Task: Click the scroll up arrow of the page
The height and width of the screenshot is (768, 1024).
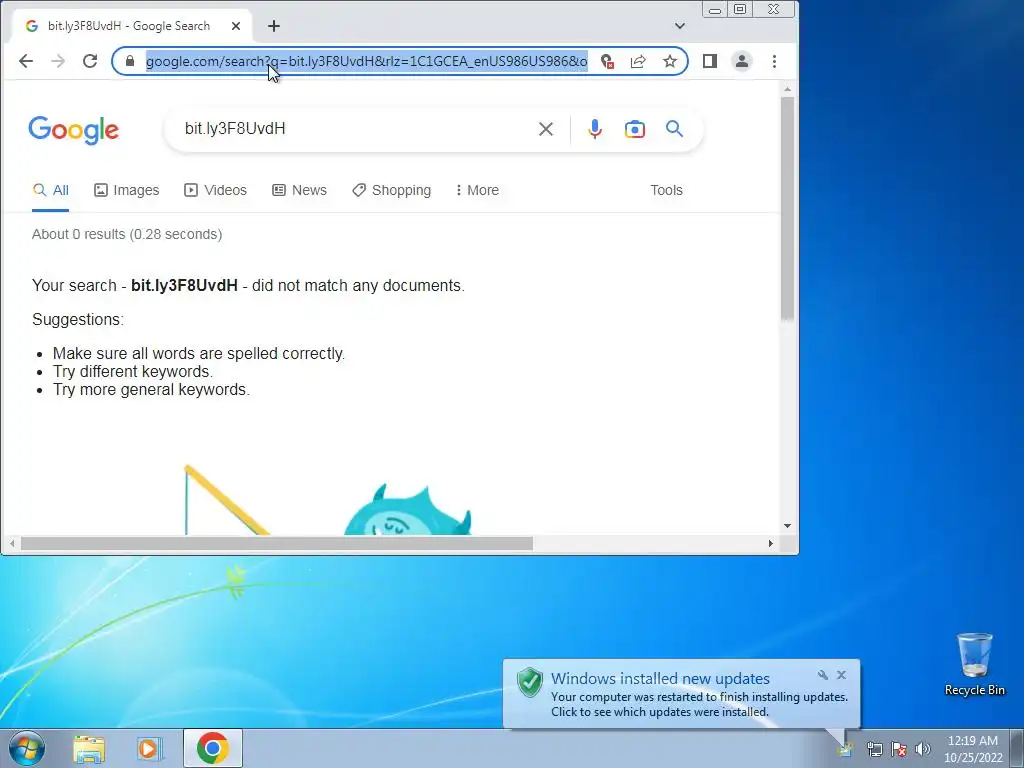Action: pyautogui.click(x=788, y=89)
